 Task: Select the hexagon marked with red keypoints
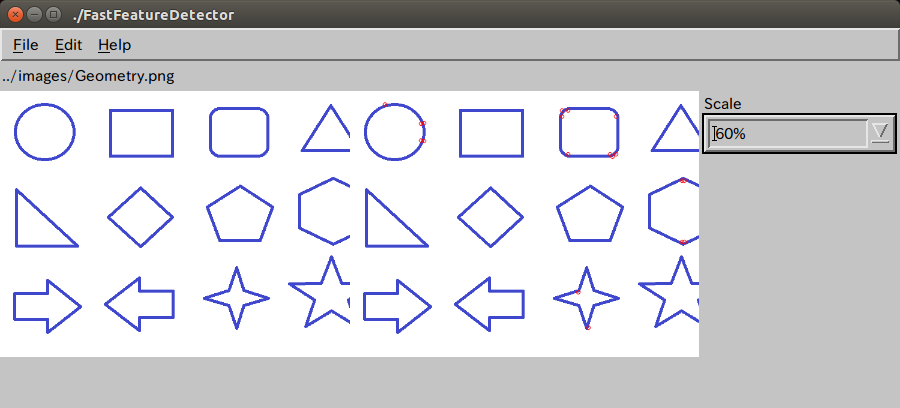click(x=674, y=211)
